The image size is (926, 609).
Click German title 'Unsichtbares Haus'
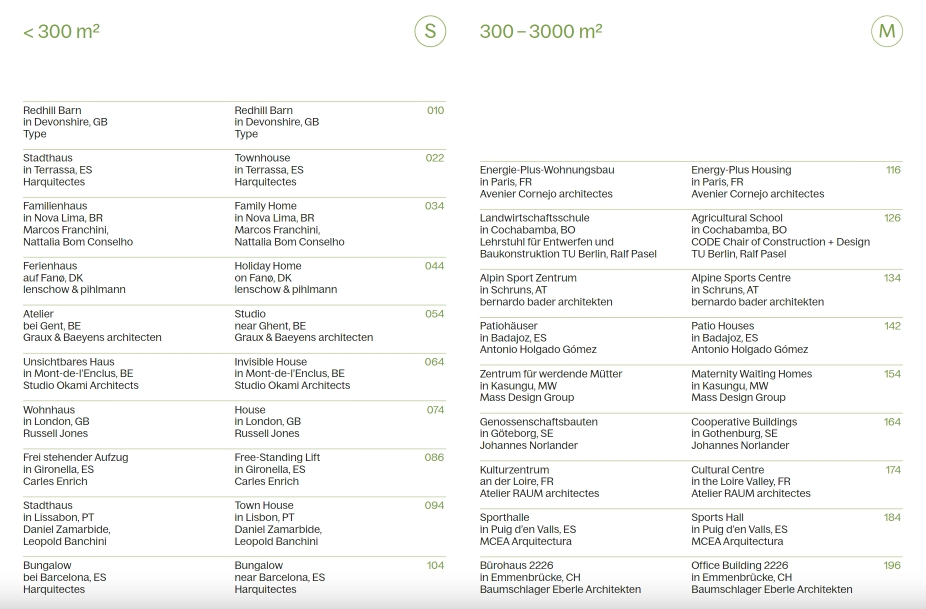point(69,362)
